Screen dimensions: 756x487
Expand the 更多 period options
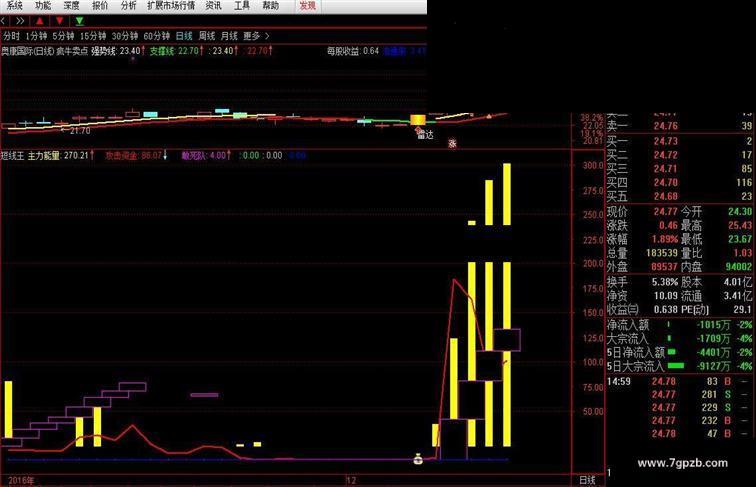(x=256, y=36)
